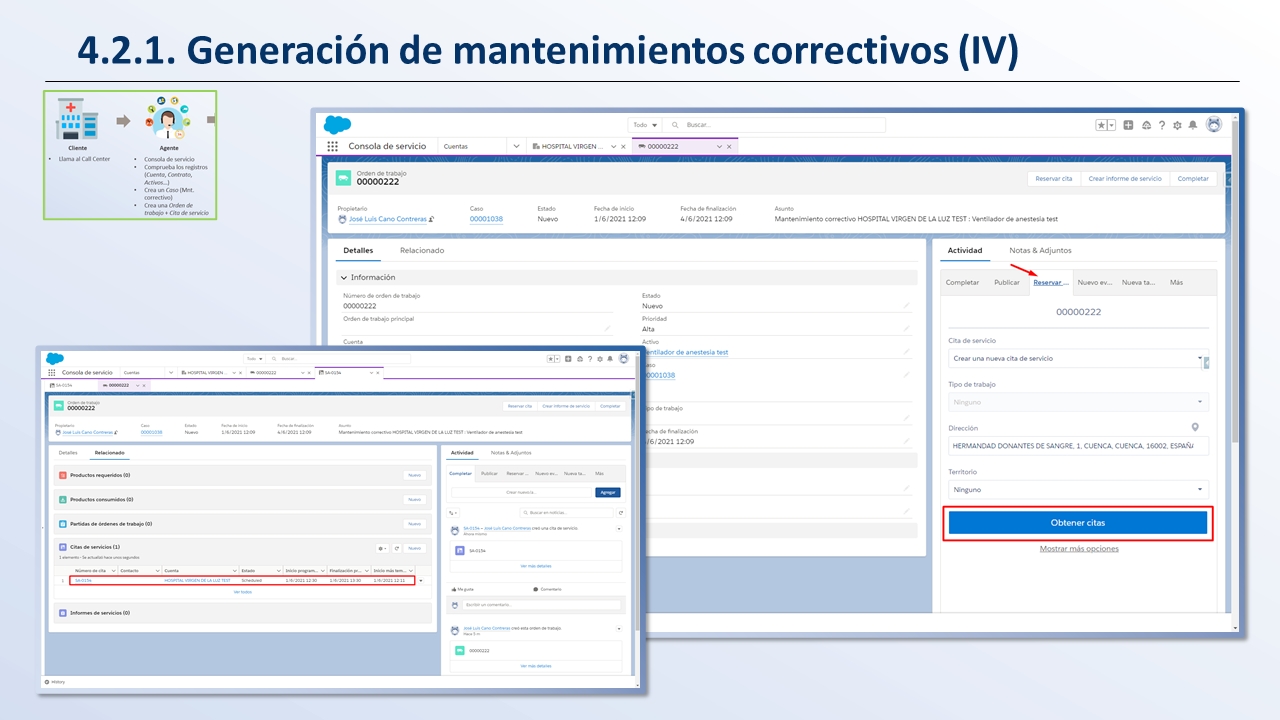Open the Todo search scope dropdown in large window
Image resolution: width=1280 pixels, height=720 pixels.
645,125
